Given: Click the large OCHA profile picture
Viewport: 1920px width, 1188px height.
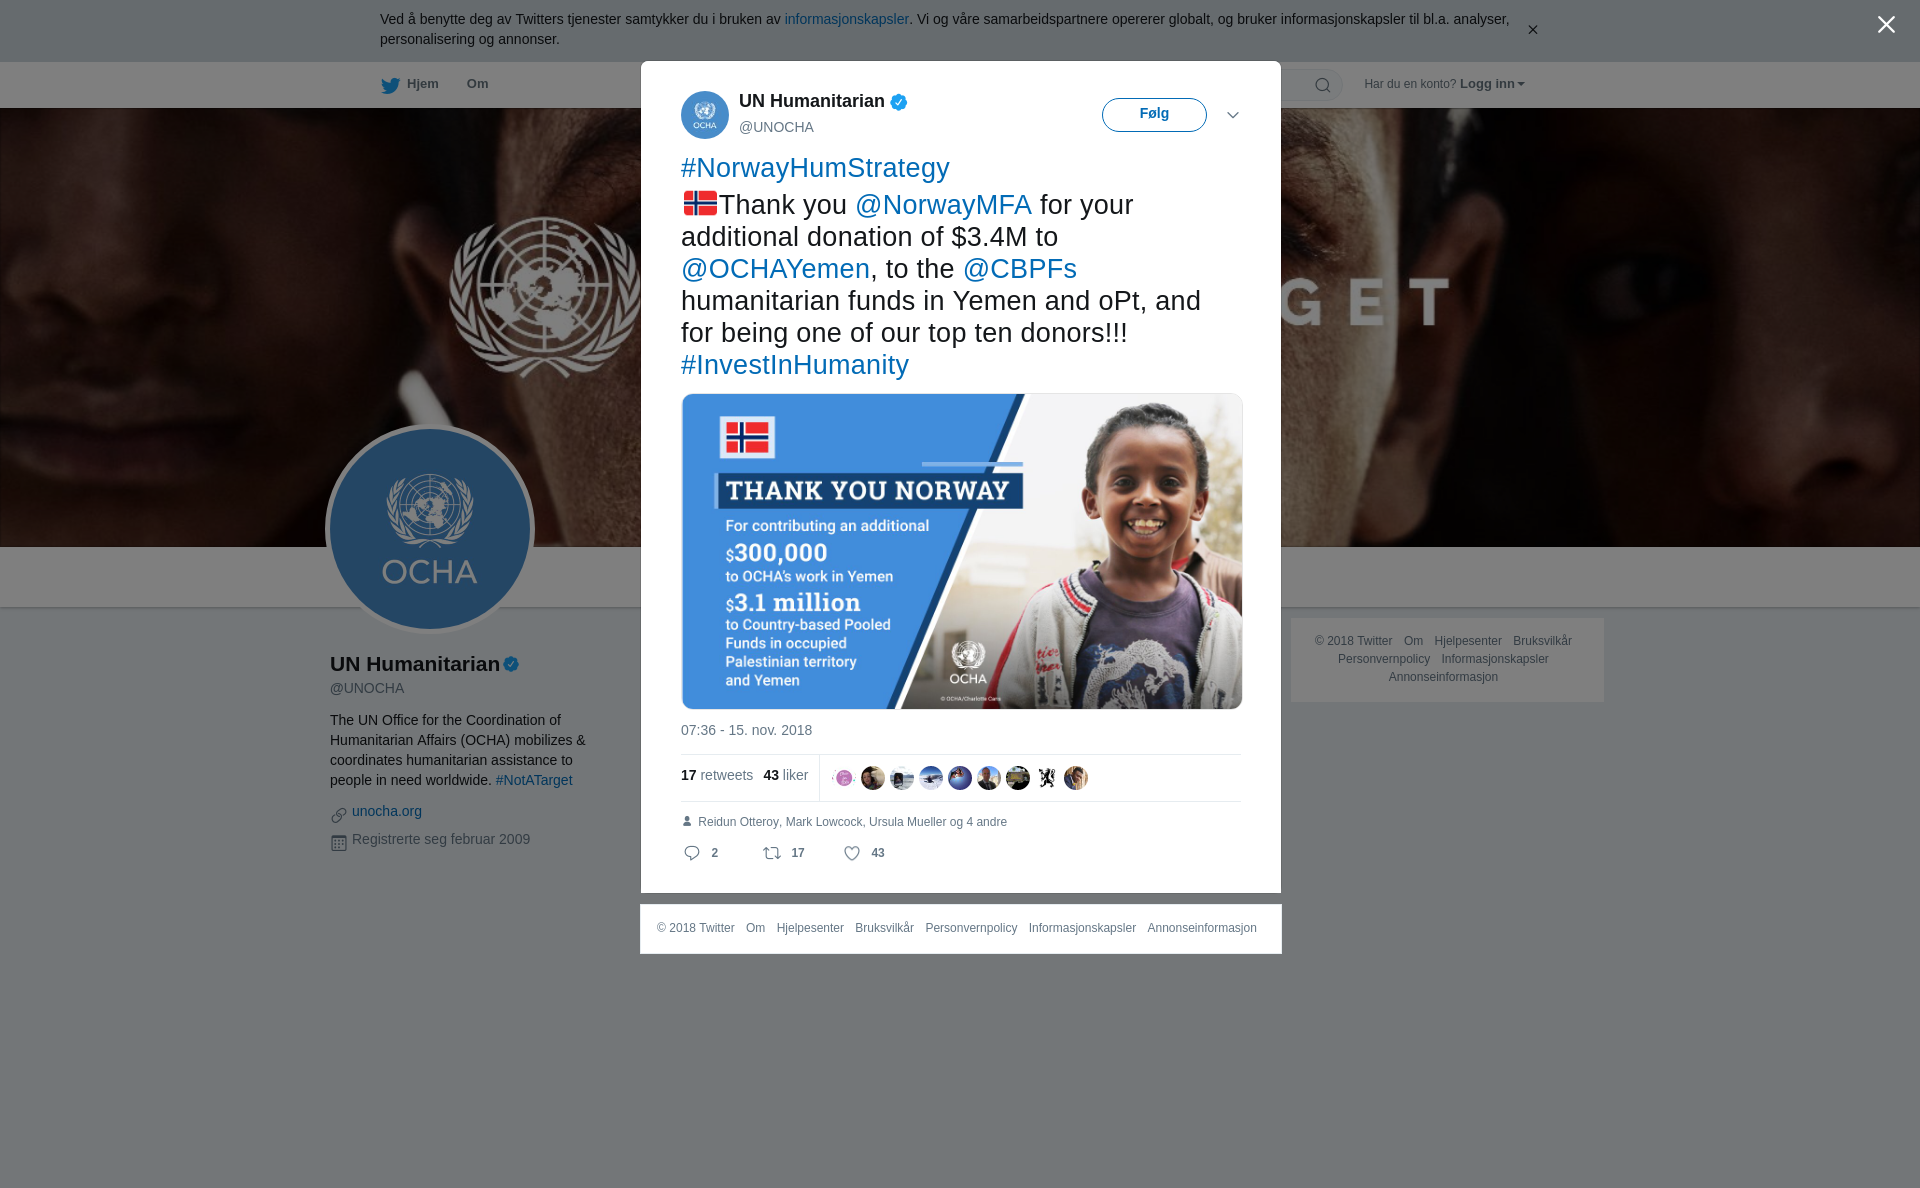Looking at the screenshot, I should pos(430,530).
